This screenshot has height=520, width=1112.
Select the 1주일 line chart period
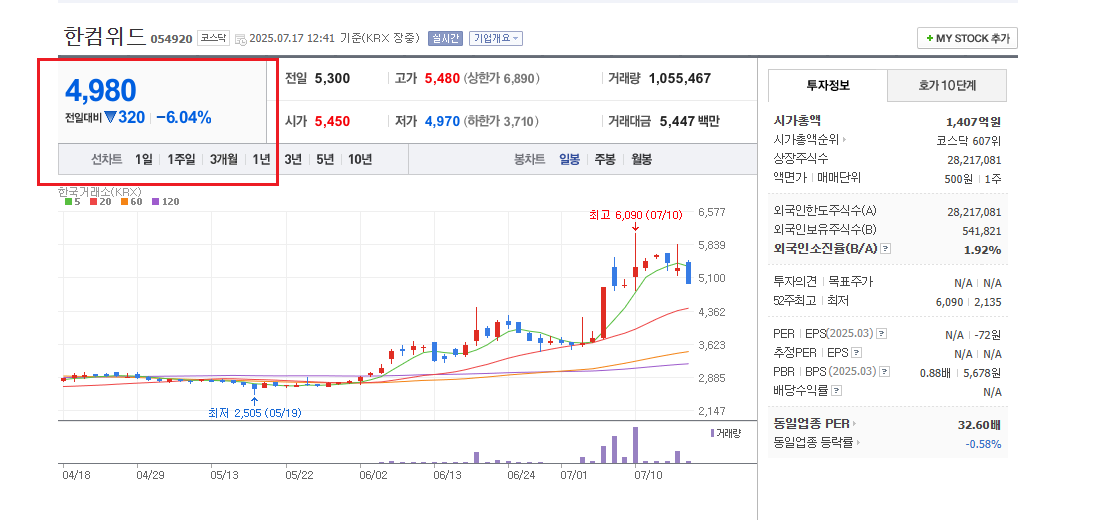click(x=181, y=160)
